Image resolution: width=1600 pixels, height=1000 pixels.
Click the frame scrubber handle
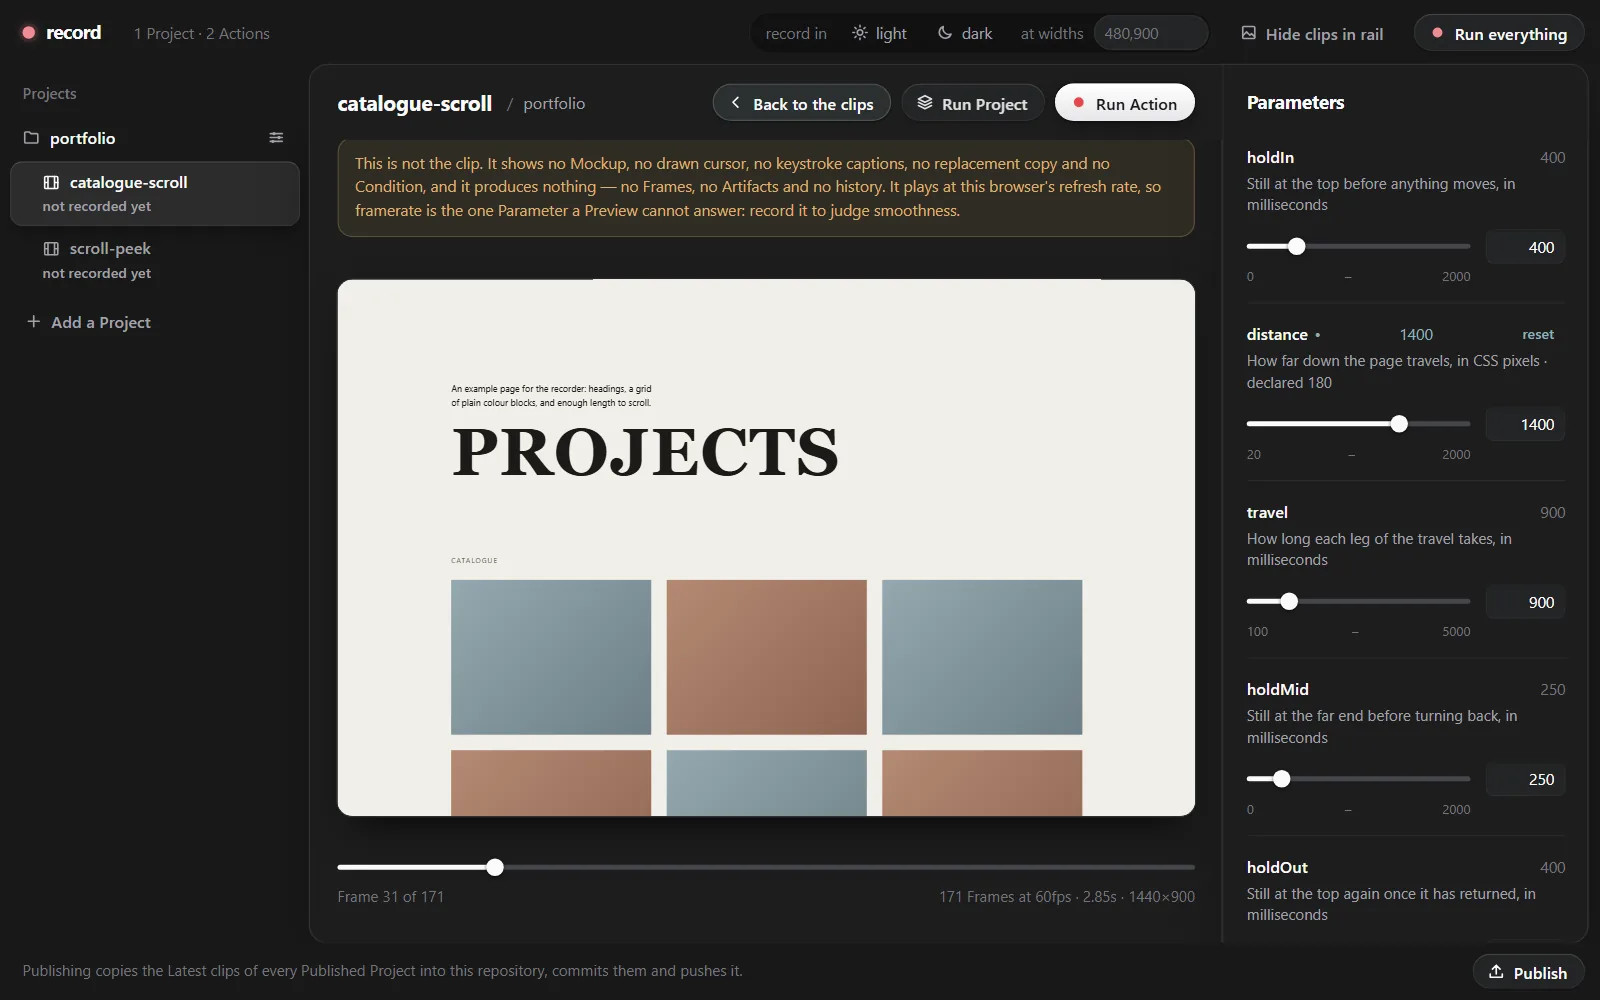click(495, 867)
